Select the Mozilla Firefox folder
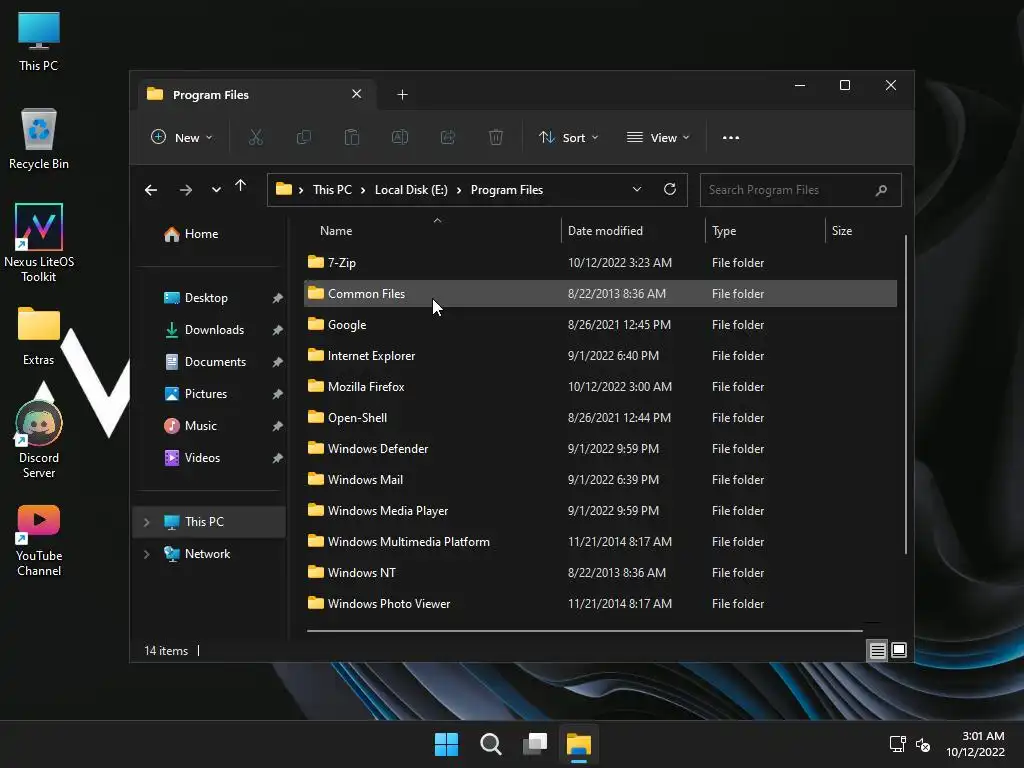Viewport: 1024px width, 768px height. click(x=600, y=387)
